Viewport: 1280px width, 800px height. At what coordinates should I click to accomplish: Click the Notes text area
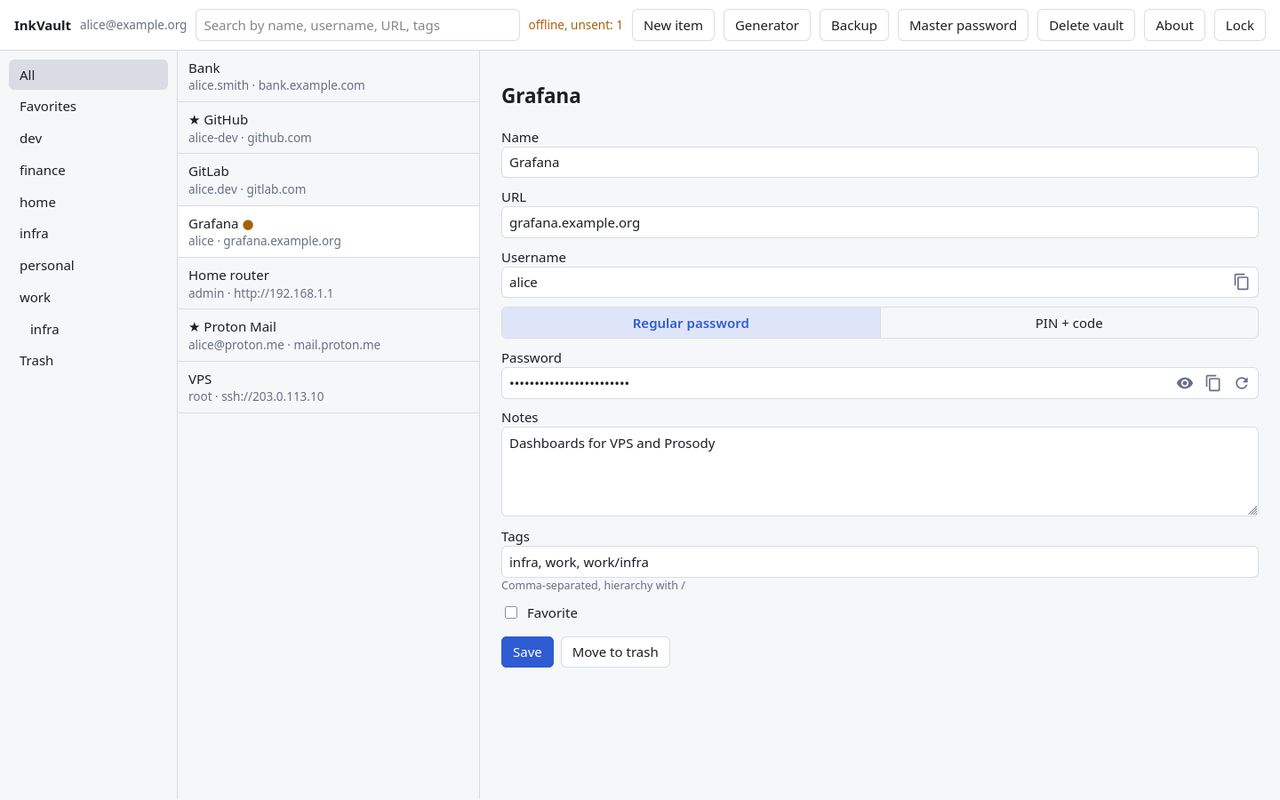point(879,472)
